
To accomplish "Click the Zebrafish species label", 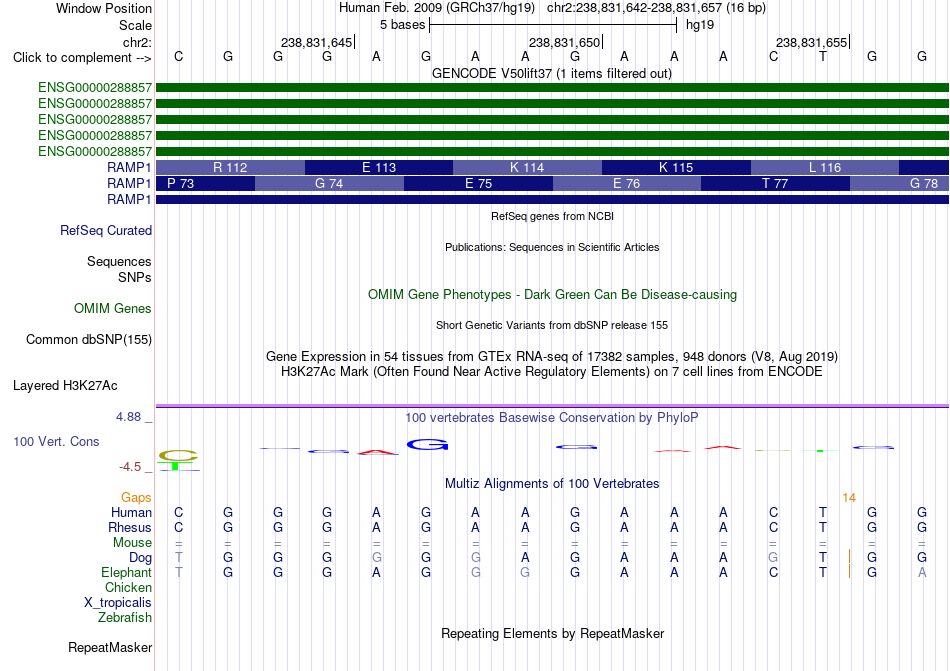I will pos(125,618).
